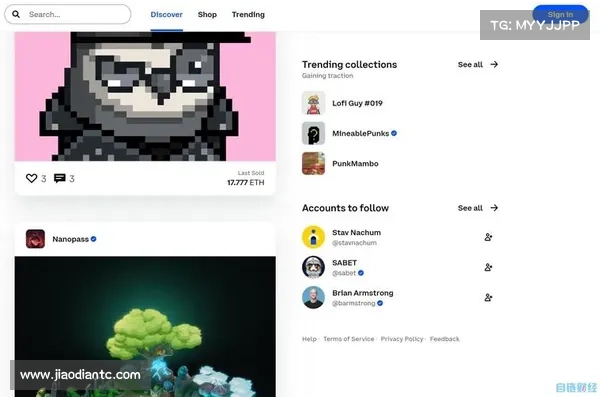
Task: Focus the Search input field
Action: (x=68, y=14)
